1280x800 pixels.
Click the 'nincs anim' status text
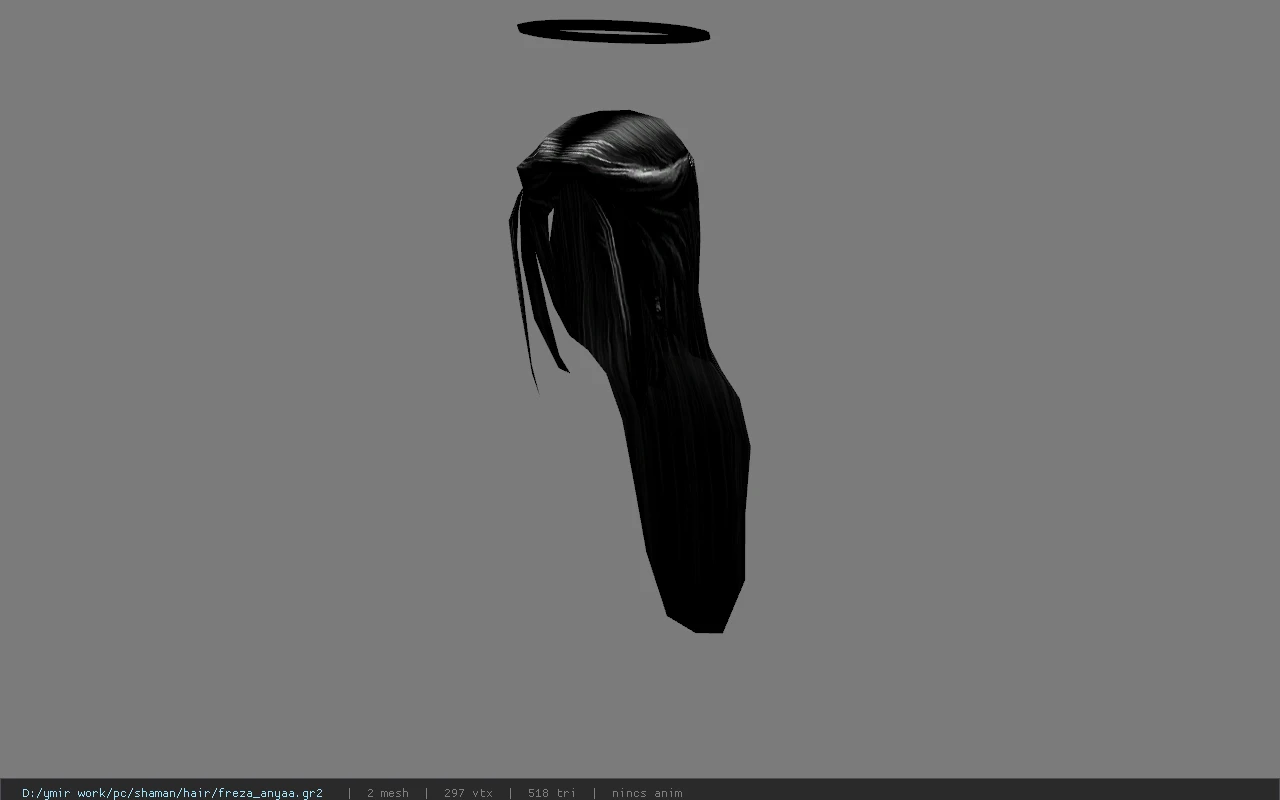click(x=647, y=793)
